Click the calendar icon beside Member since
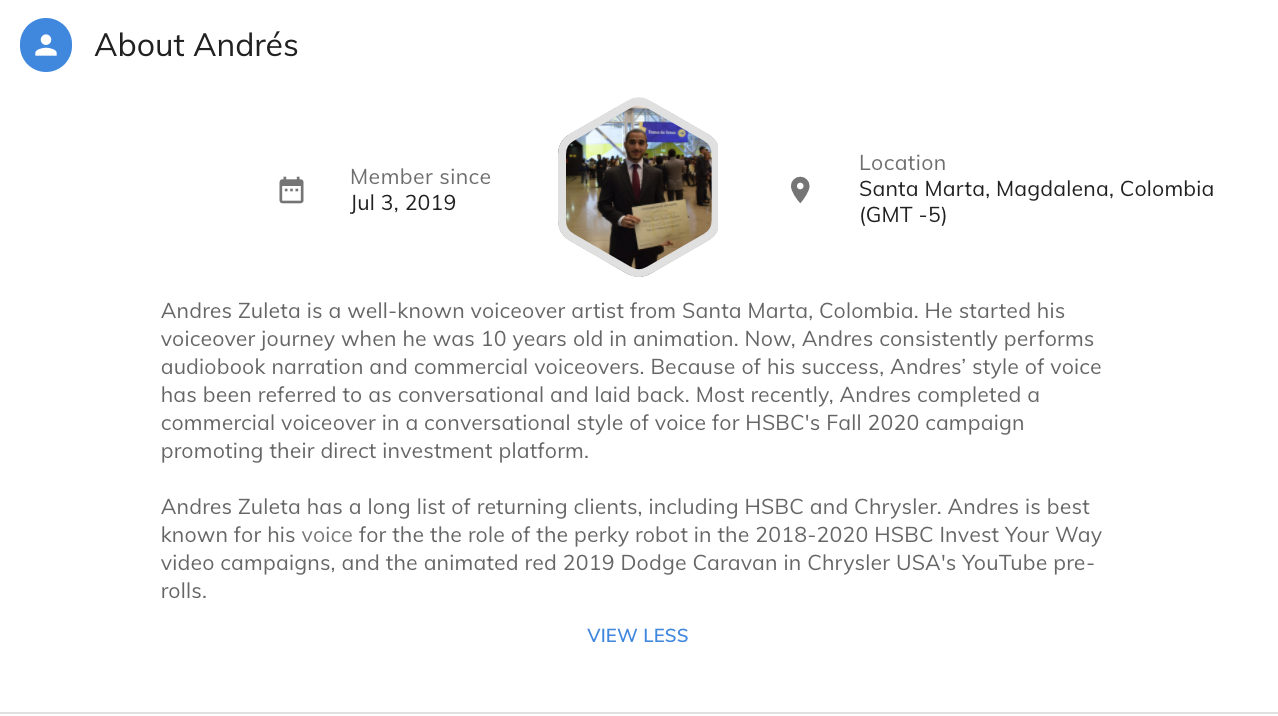This screenshot has height=716, width=1278. (x=291, y=190)
